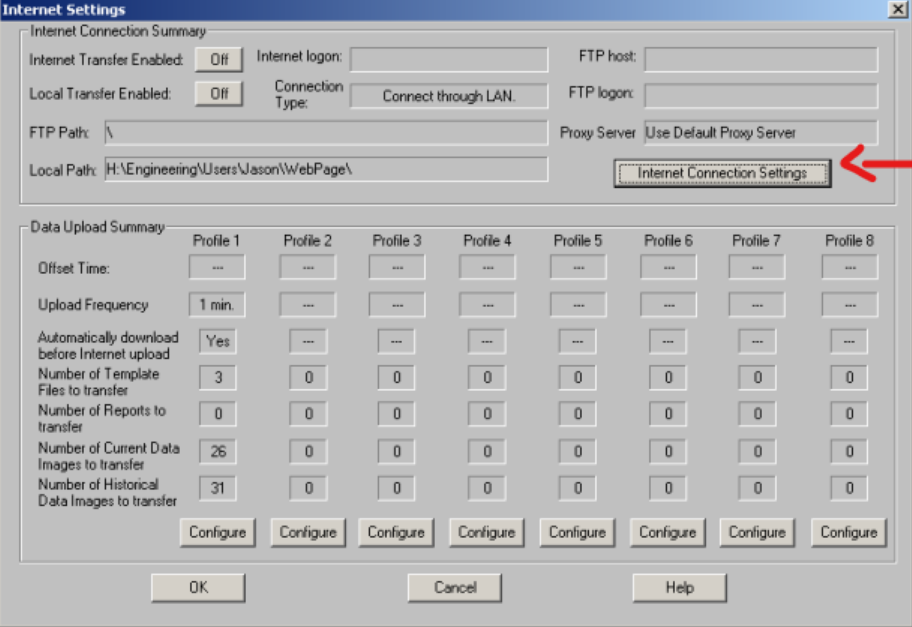
Task: Select the FTP Path field
Action: point(326,133)
